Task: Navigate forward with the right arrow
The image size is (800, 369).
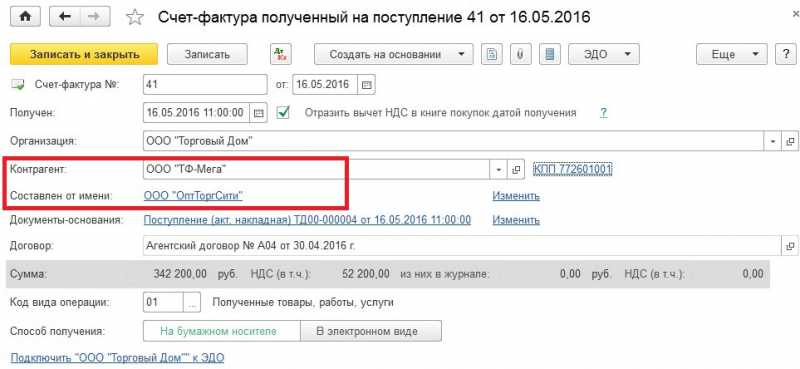Action: pyautogui.click(x=93, y=16)
